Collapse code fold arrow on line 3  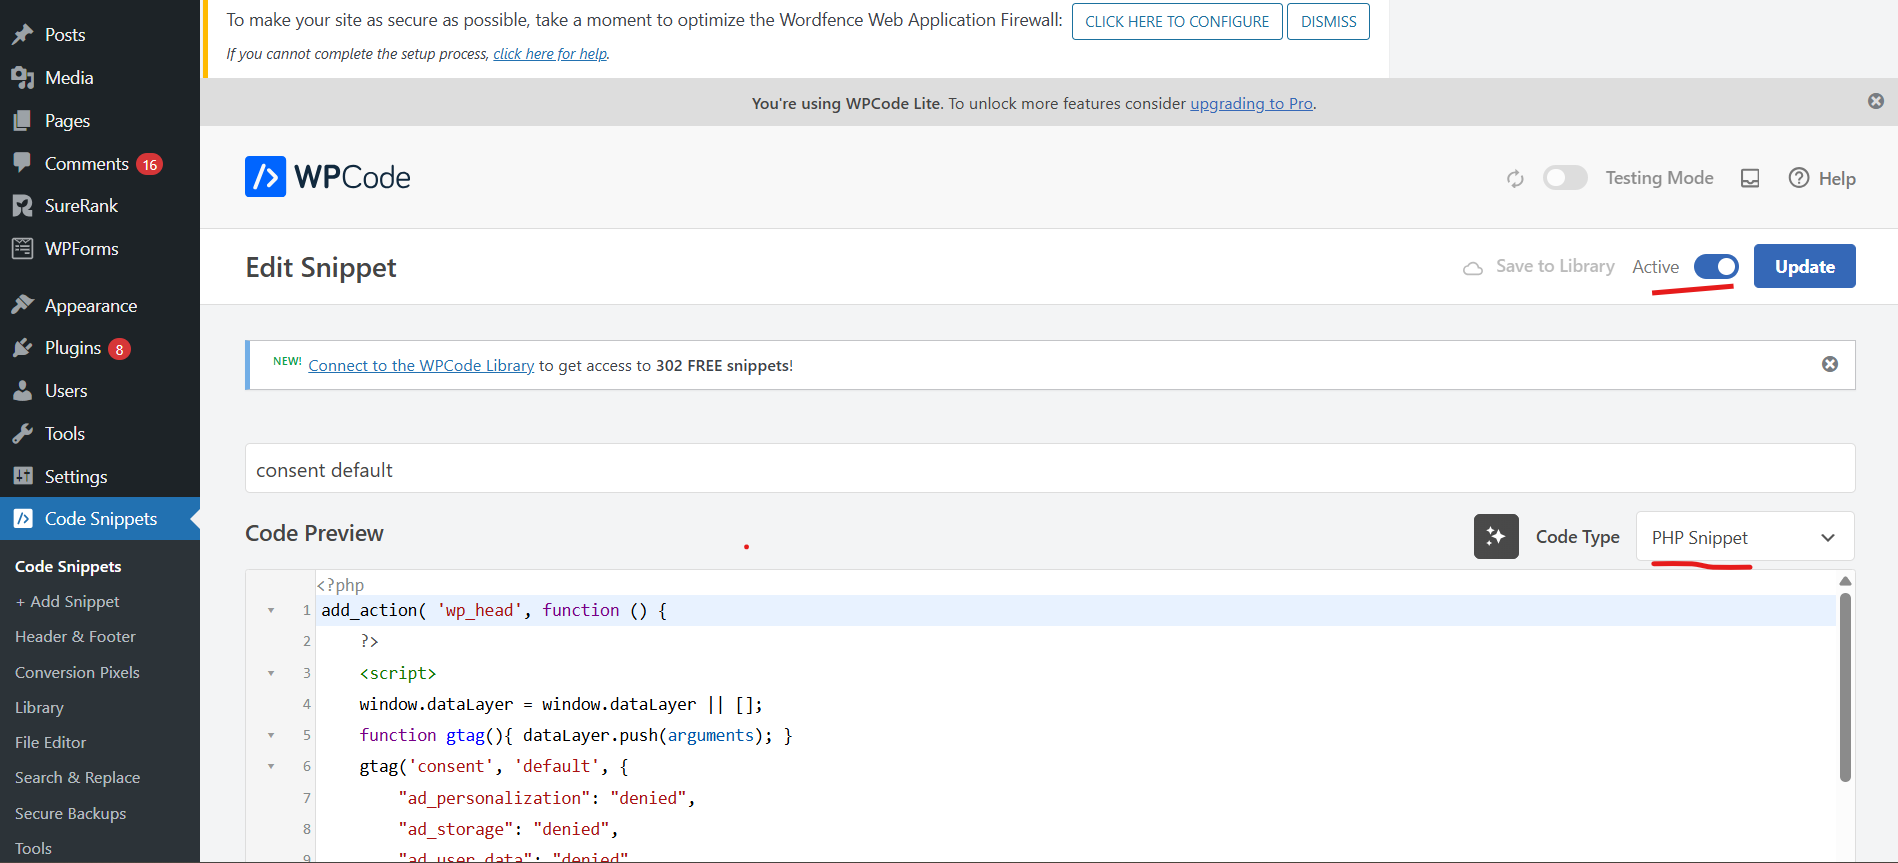271,673
